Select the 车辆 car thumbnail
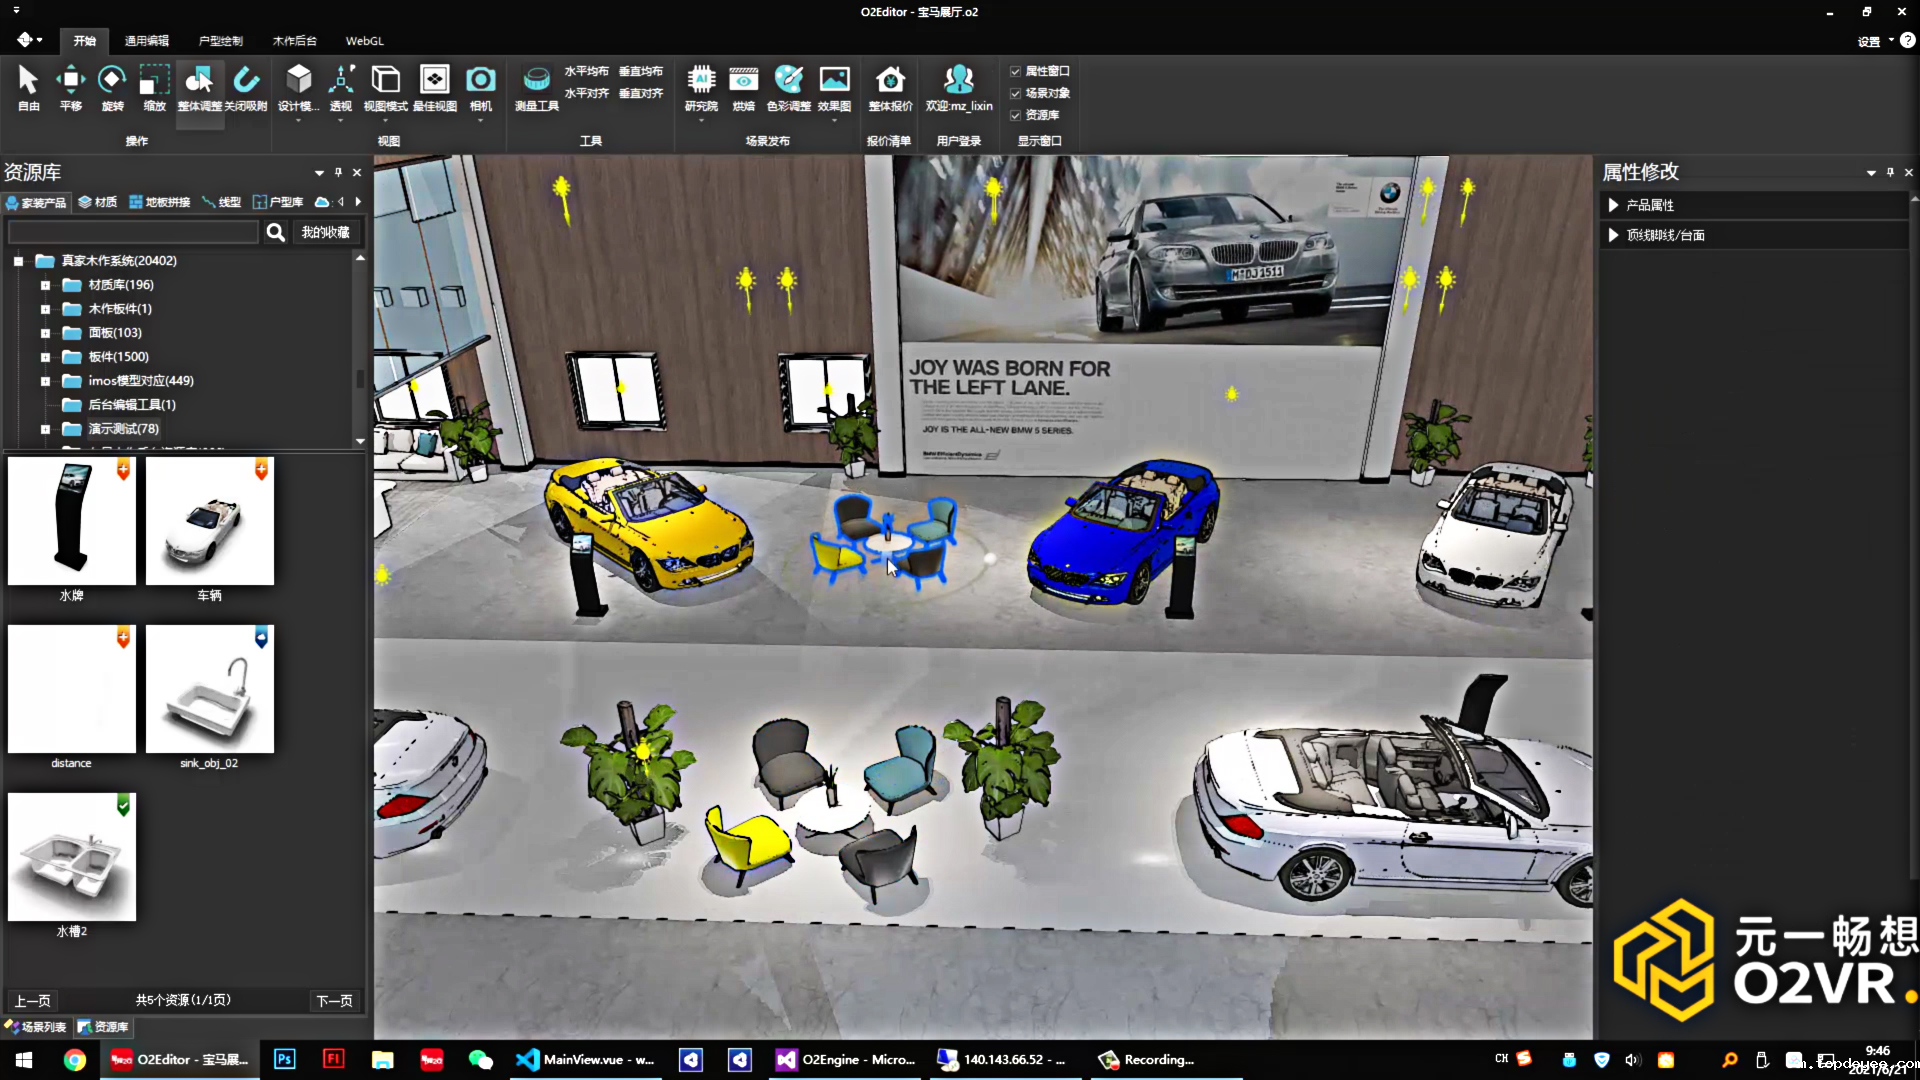 point(210,522)
